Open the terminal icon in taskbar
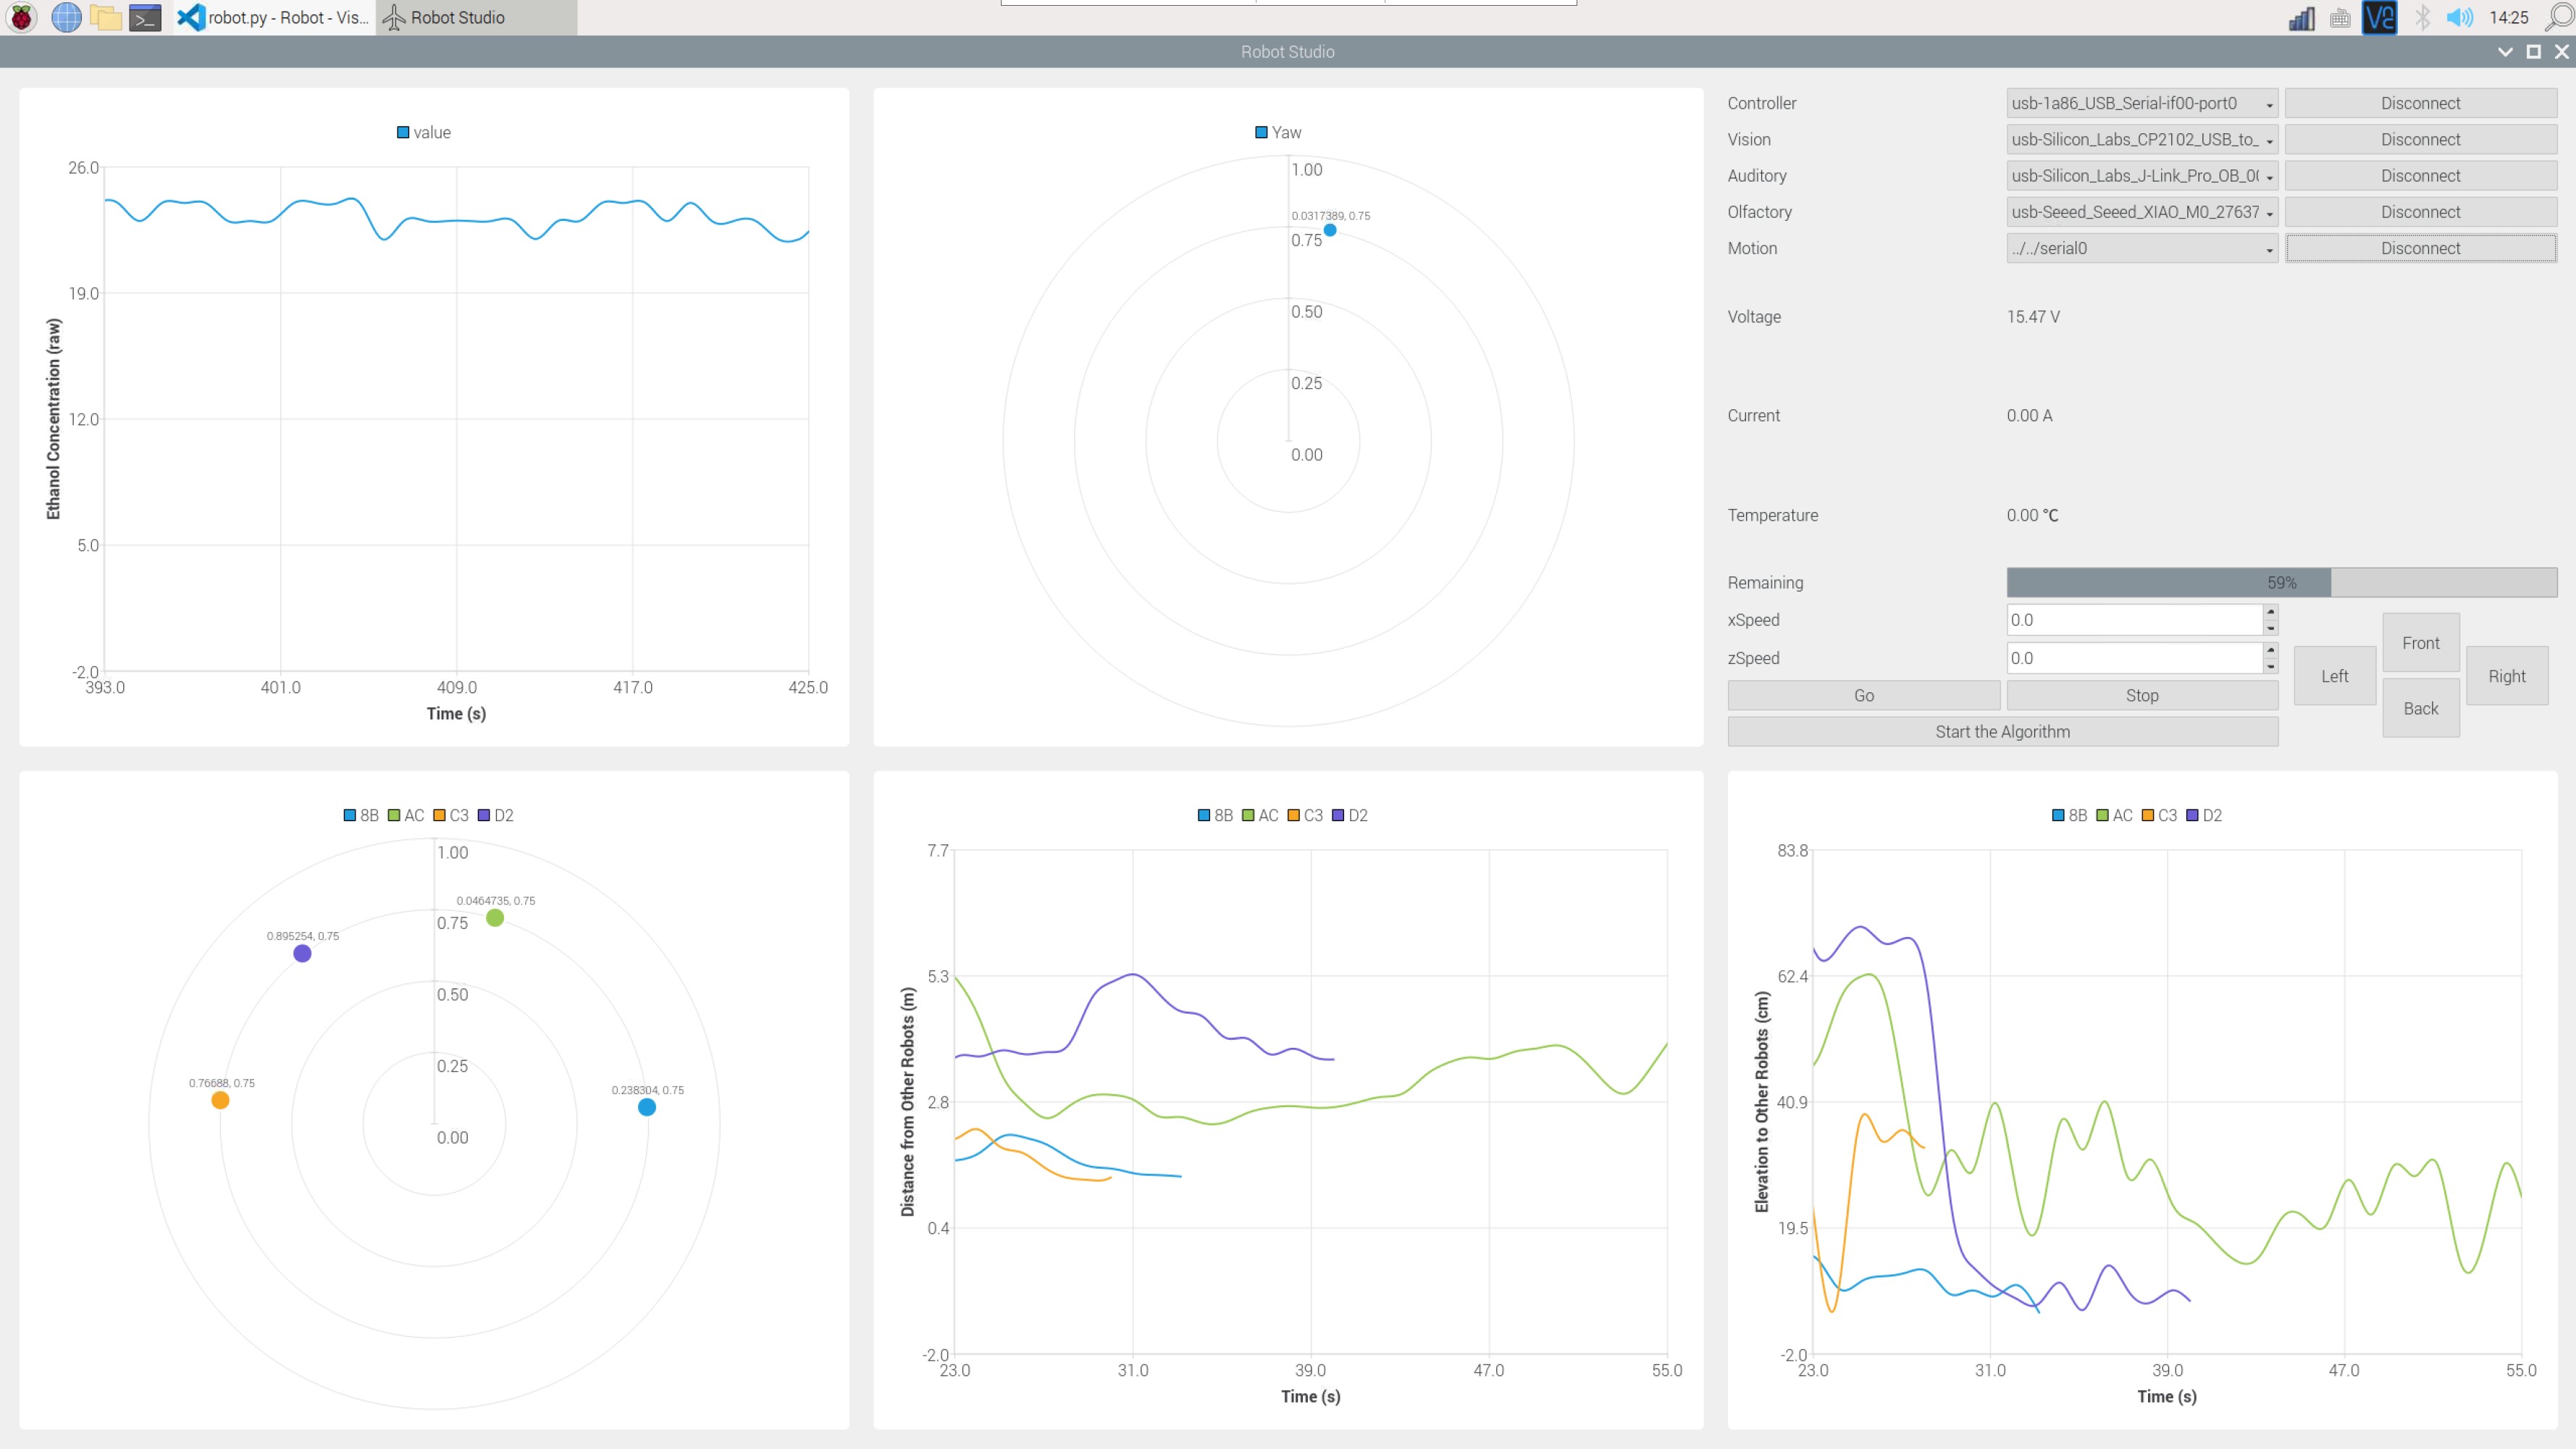The width and height of the screenshot is (2576, 1449). point(145,17)
